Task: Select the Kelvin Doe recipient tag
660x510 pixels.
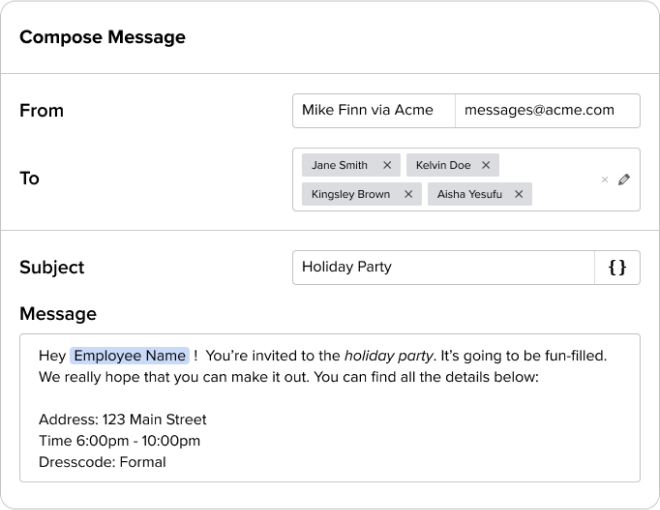Action: tap(443, 165)
